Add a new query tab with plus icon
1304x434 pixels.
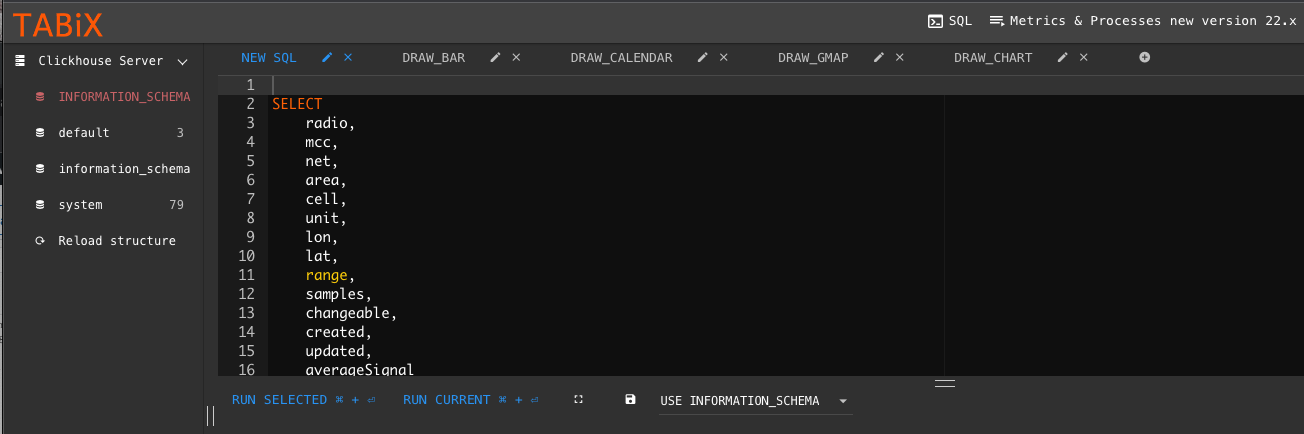(1145, 58)
